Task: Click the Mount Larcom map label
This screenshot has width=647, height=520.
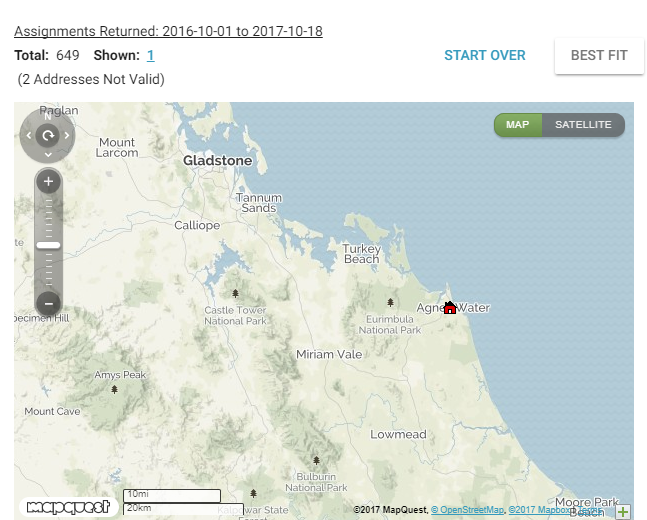Action: (x=117, y=147)
